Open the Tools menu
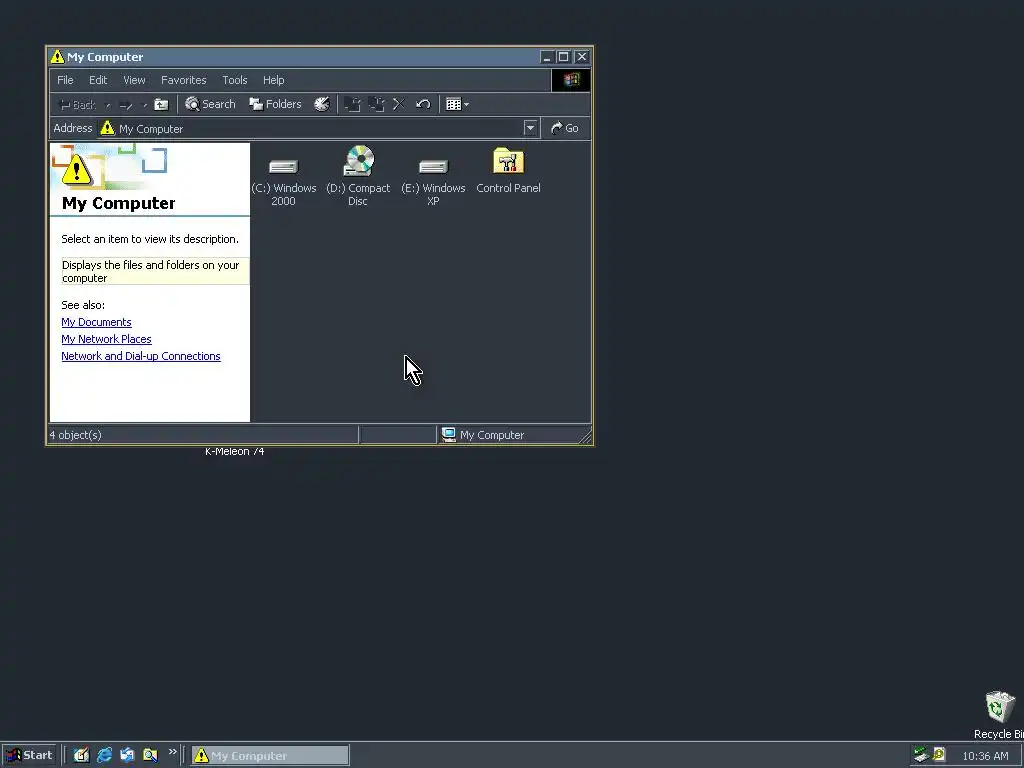Screen dimensions: 1024x768 click(234, 80)
